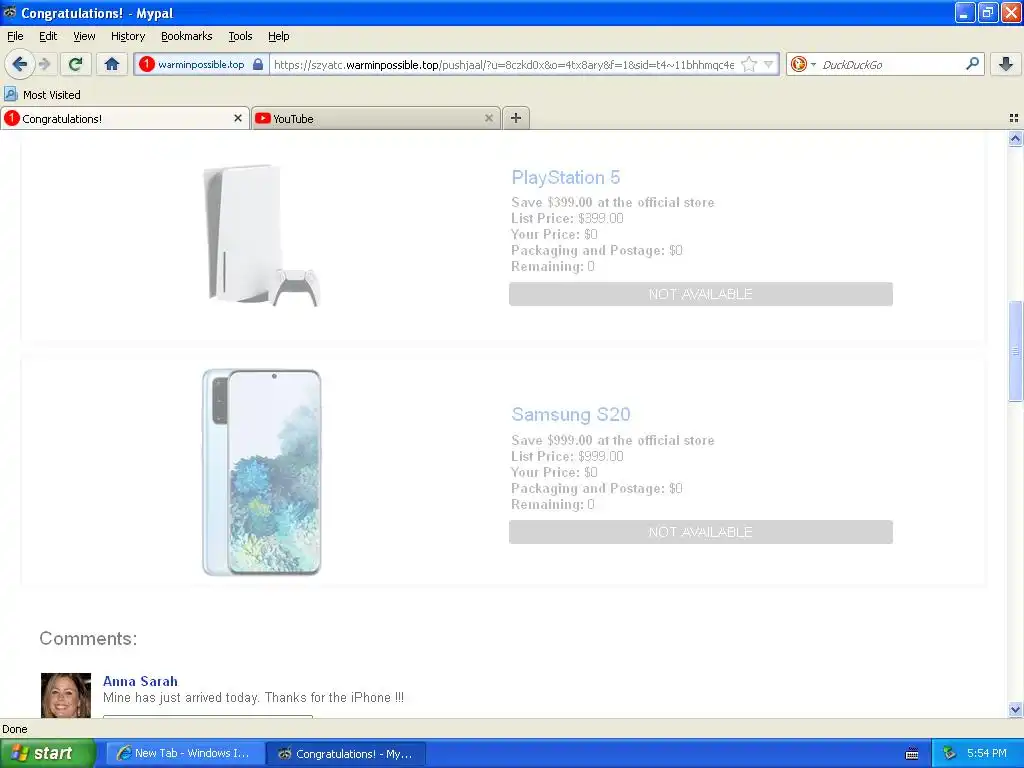Click the 'List Price: $399.00' text
Image resolution: width=1024 pixels, height=768 pixels.
click(568, 218)
